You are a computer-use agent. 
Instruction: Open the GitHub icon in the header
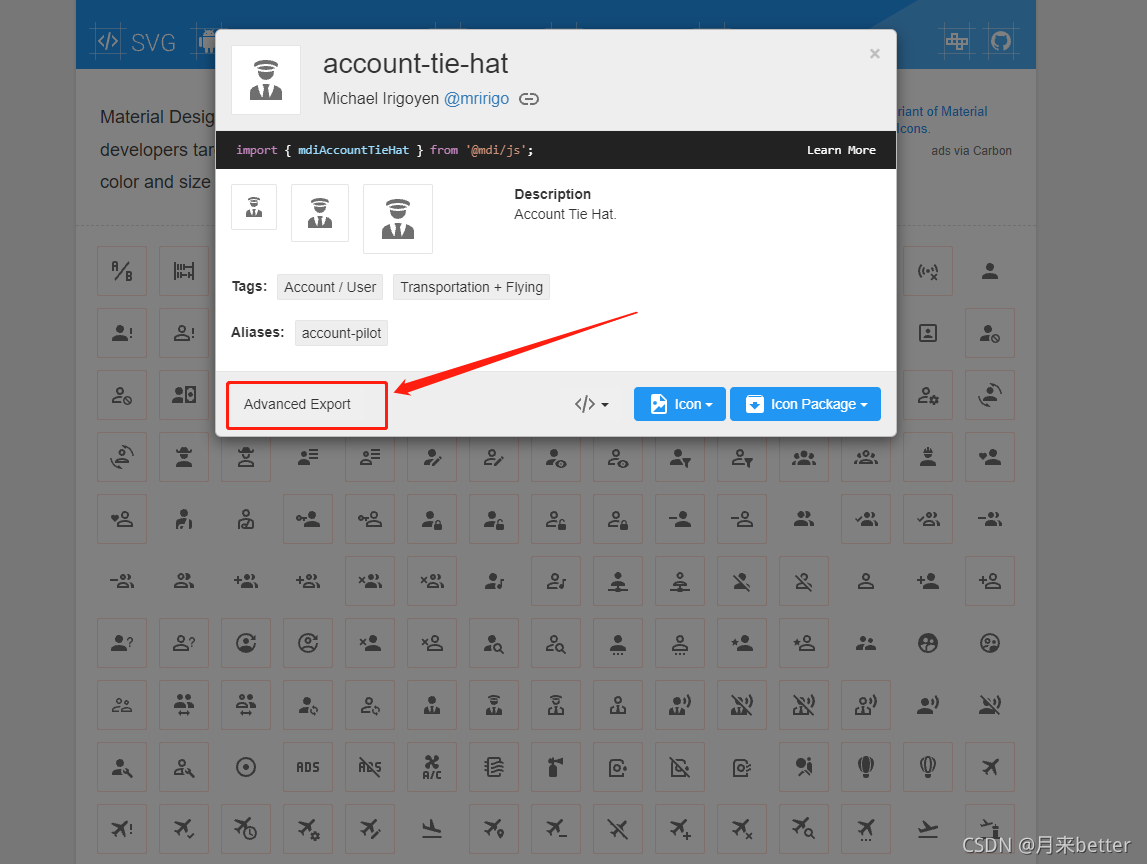point(1001,41)
